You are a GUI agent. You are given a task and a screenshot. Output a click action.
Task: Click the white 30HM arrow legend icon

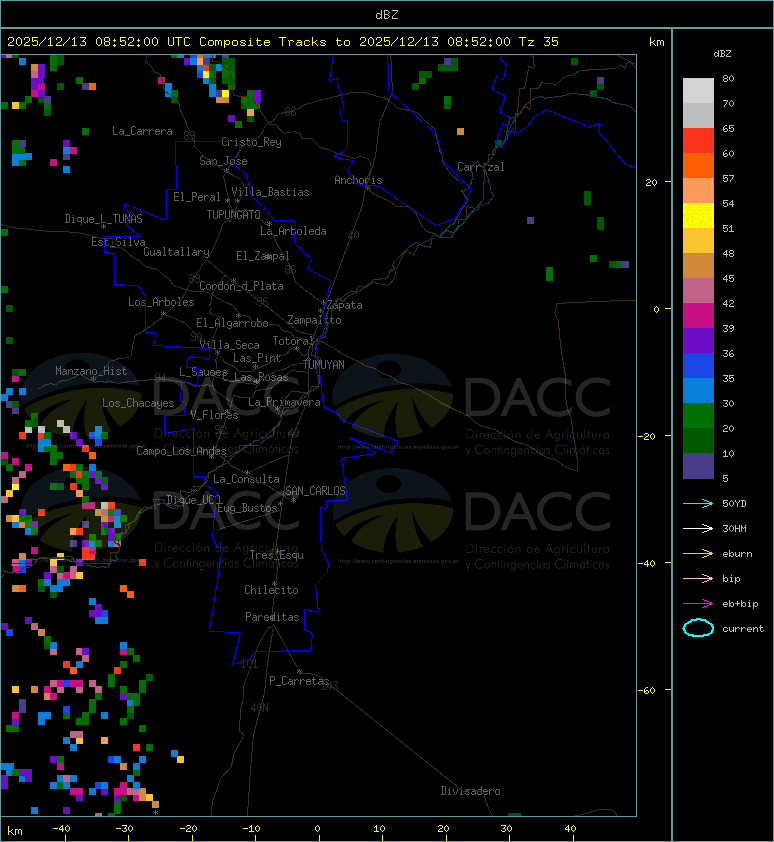click(698, 529)
